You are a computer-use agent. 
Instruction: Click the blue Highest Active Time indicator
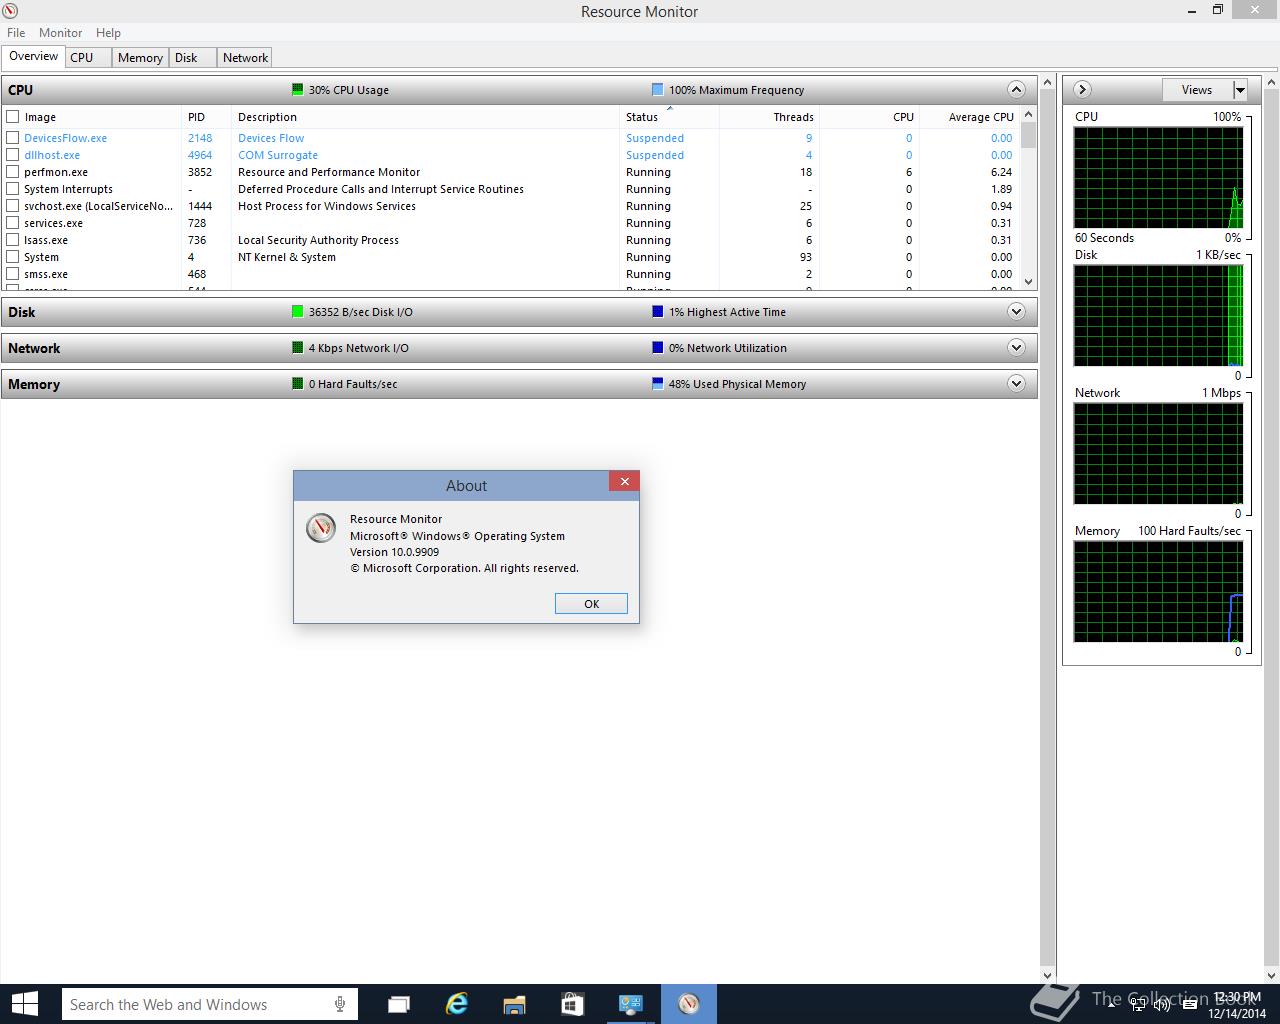click(657, 312)
